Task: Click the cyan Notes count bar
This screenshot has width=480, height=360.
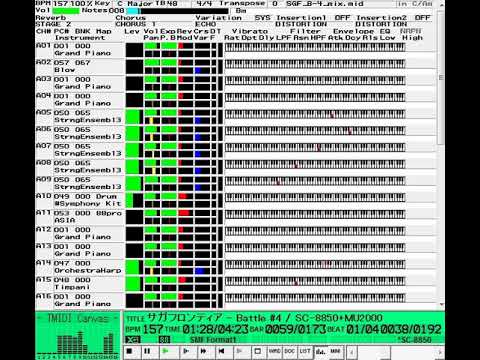Action: coord(133,11)
